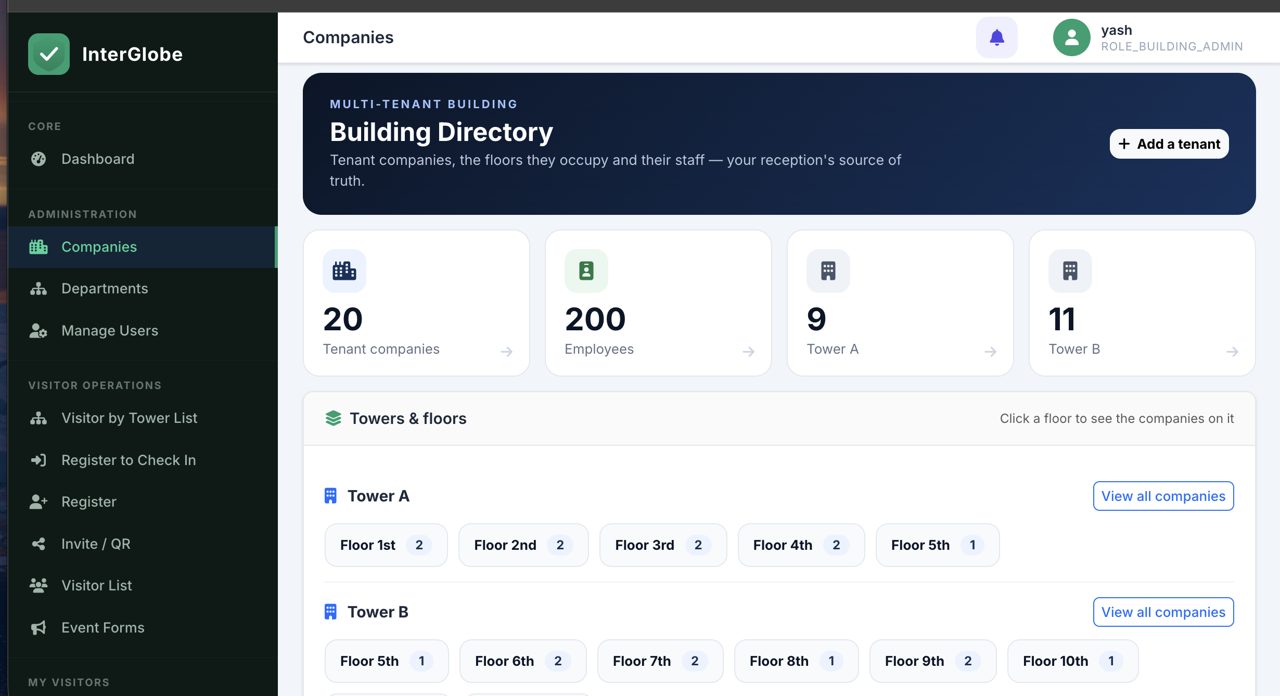Open the notifications bell icon
This screenshot has width=1280, height=696.
pyautogui.click(x=997, y=38)
